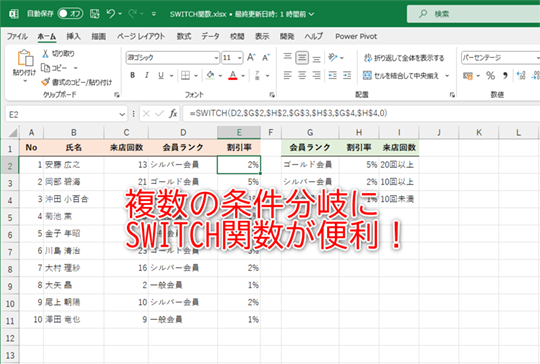
Task: Click Align Right icon
Action: [316, 75]
